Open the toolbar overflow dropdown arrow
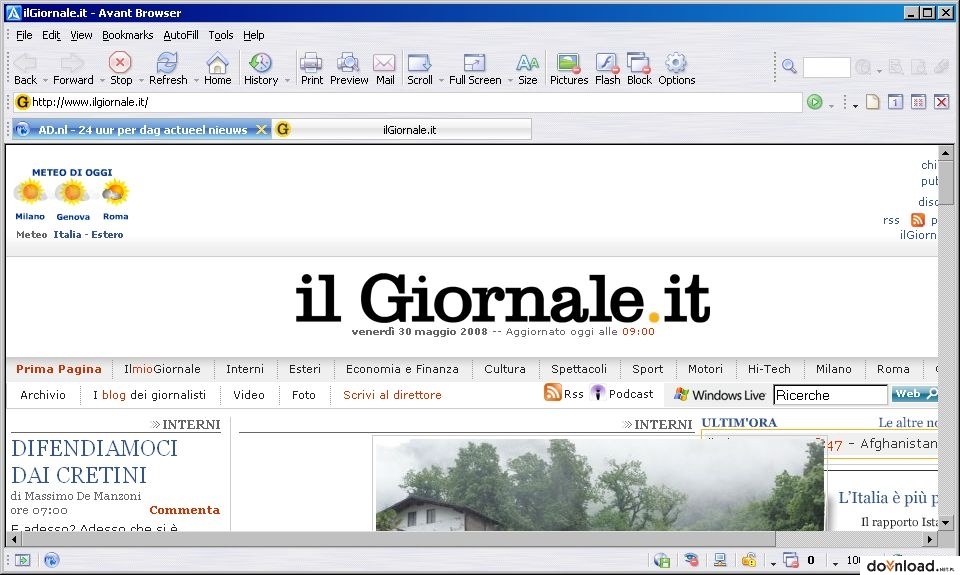 (855, 106)
